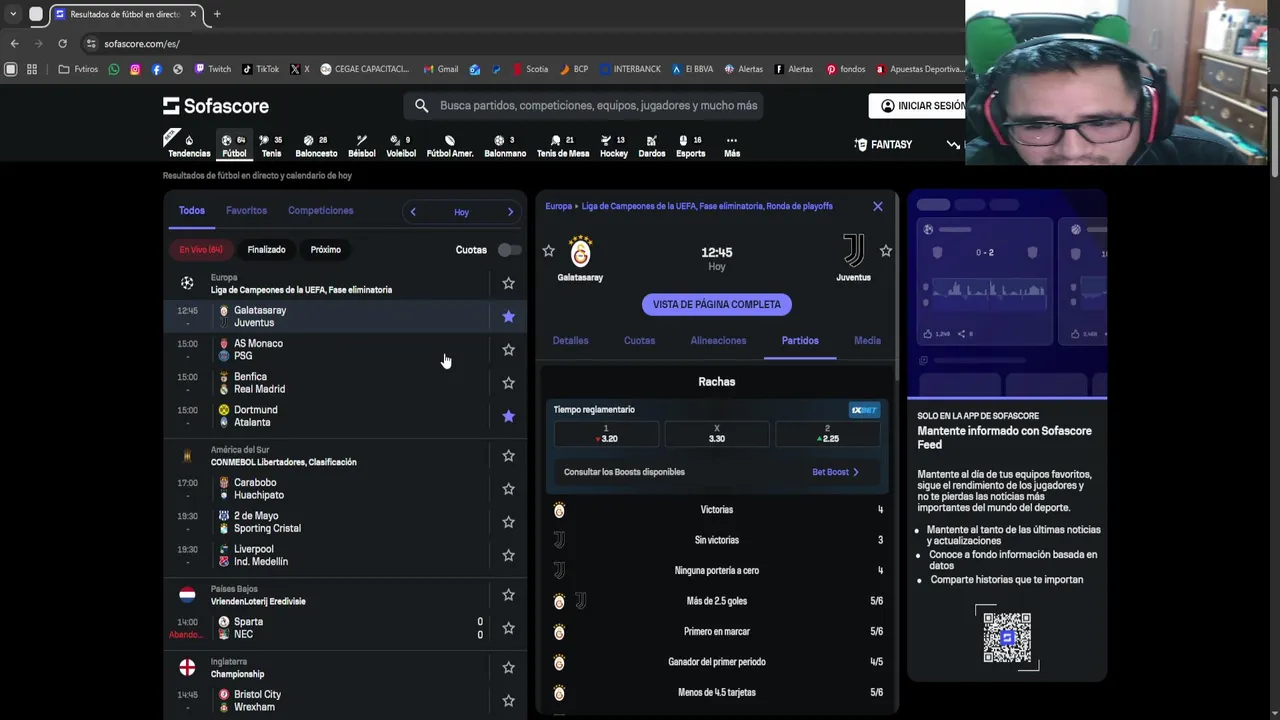Image resolution: width=1280 pixels, height=720 pixels.
Task: Open the browser tab search dropdown
Action: [12, 14]
